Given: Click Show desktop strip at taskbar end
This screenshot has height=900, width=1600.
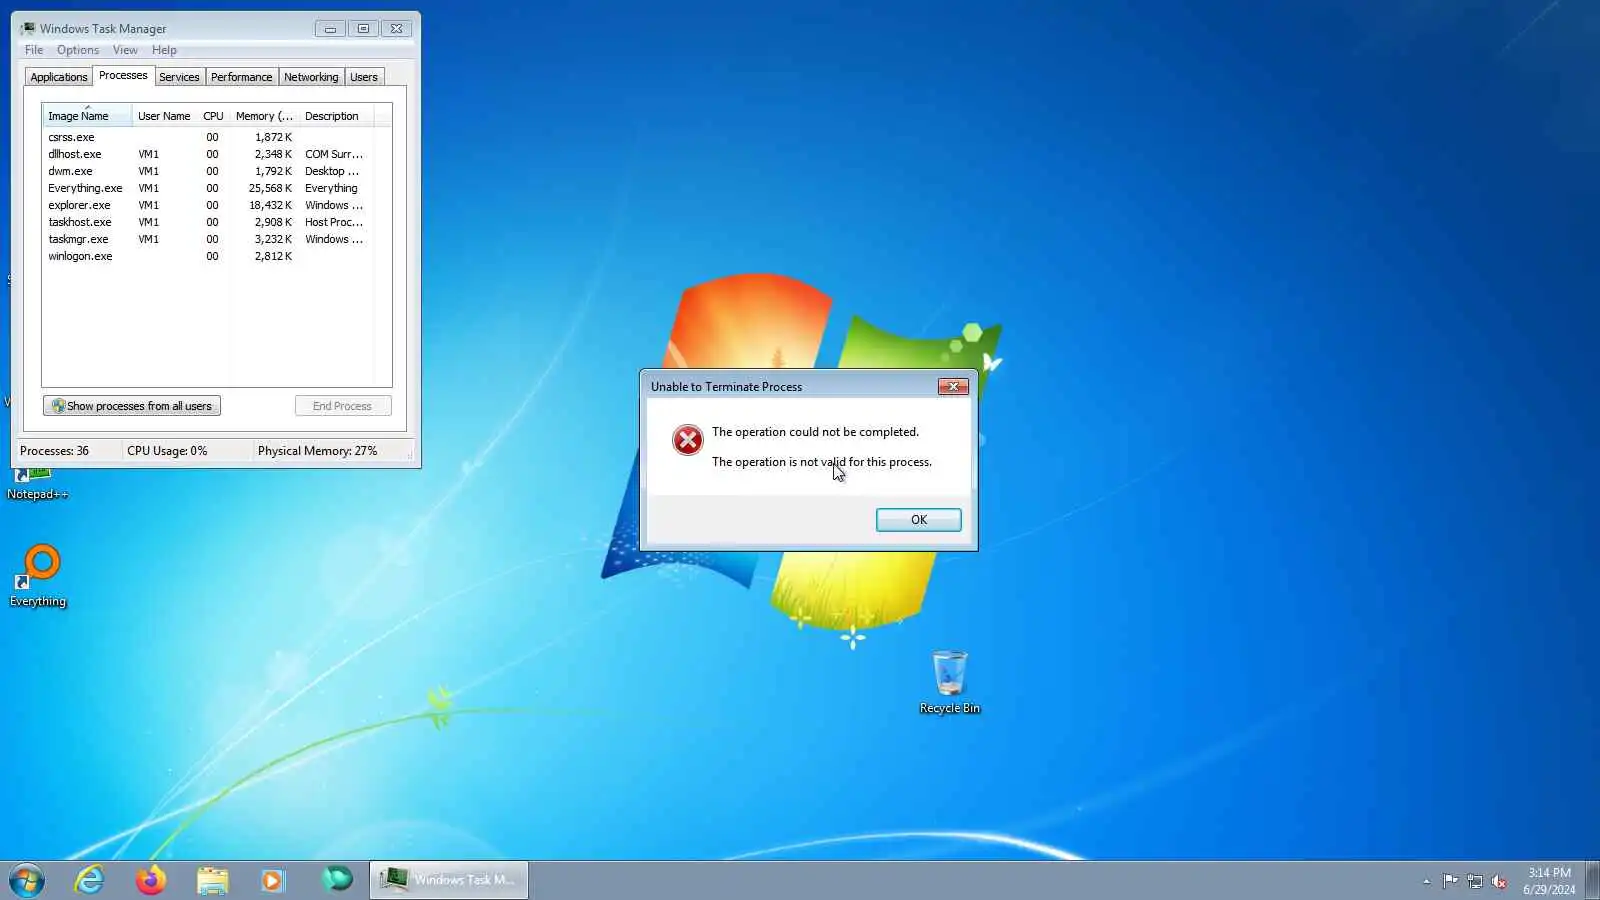Looking at the screenshot, I should [x=1592, y=880].
